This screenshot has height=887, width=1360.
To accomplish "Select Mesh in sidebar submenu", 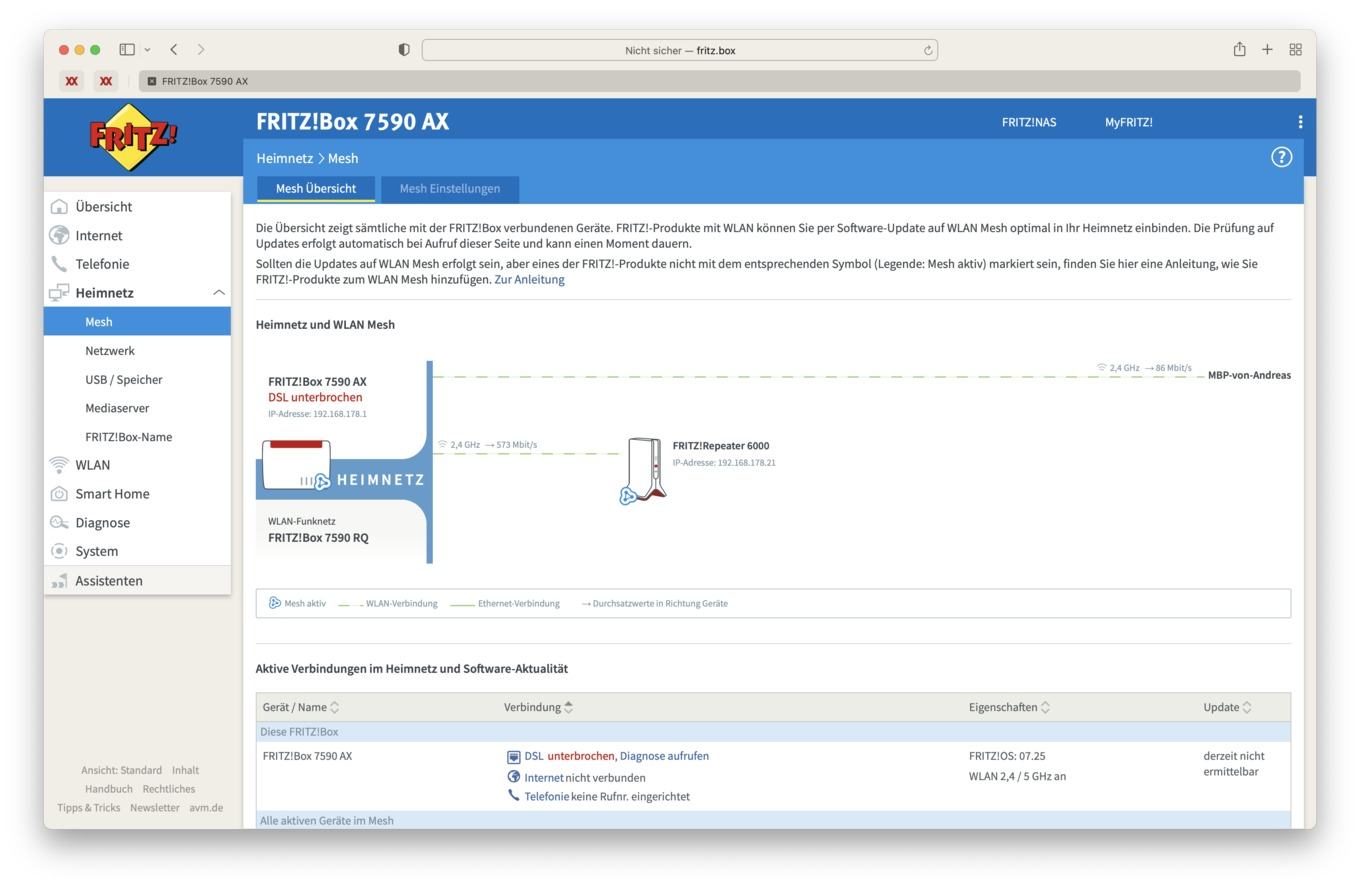I will pyautogui.click(x=137, y=322).
